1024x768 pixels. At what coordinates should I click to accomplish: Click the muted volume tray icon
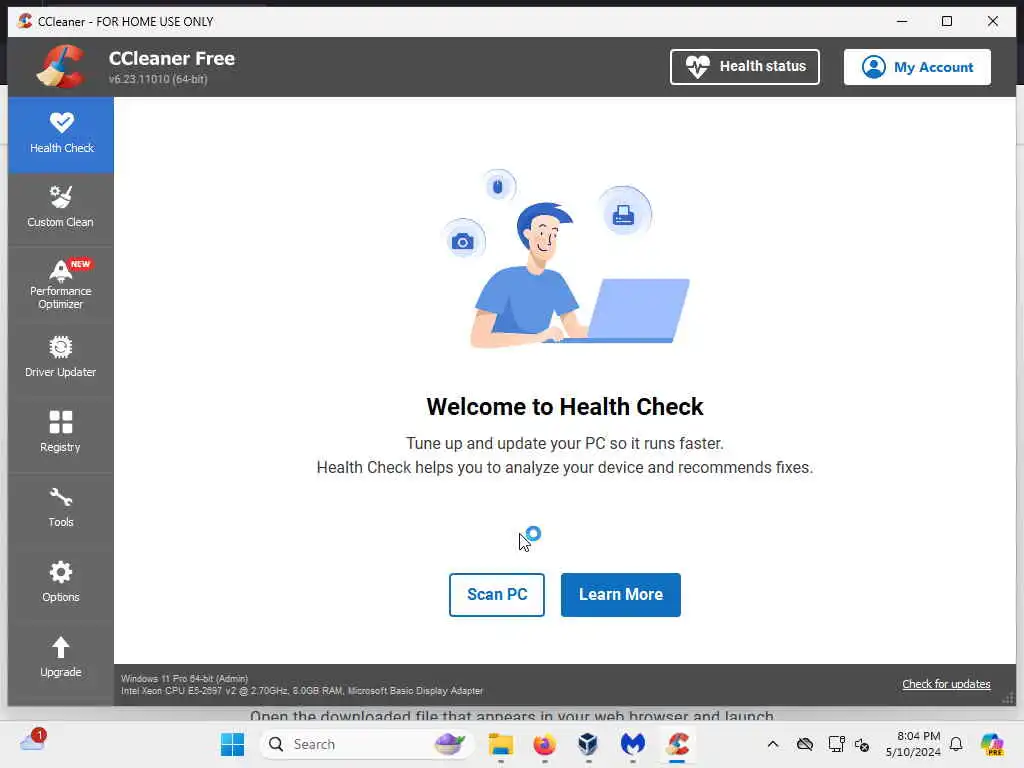(x=862, y=744)
